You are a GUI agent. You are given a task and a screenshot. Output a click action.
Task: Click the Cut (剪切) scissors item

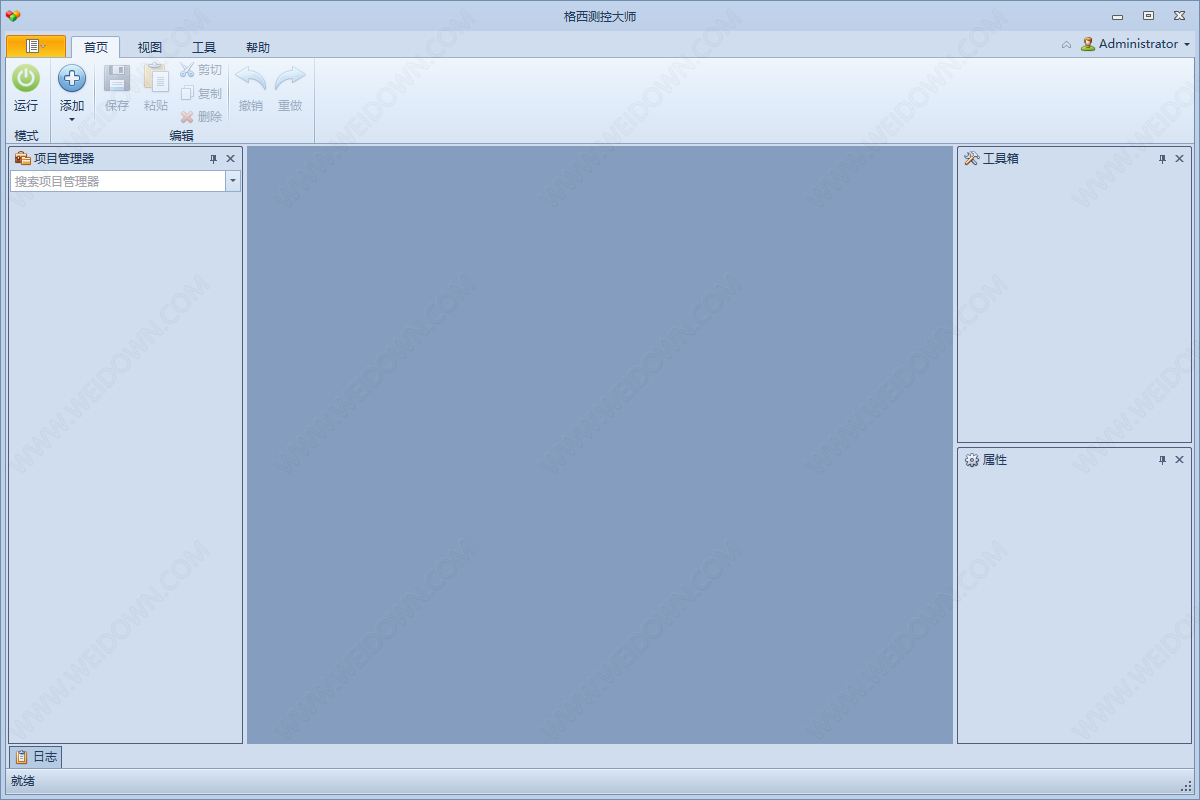tap(201, 70)
